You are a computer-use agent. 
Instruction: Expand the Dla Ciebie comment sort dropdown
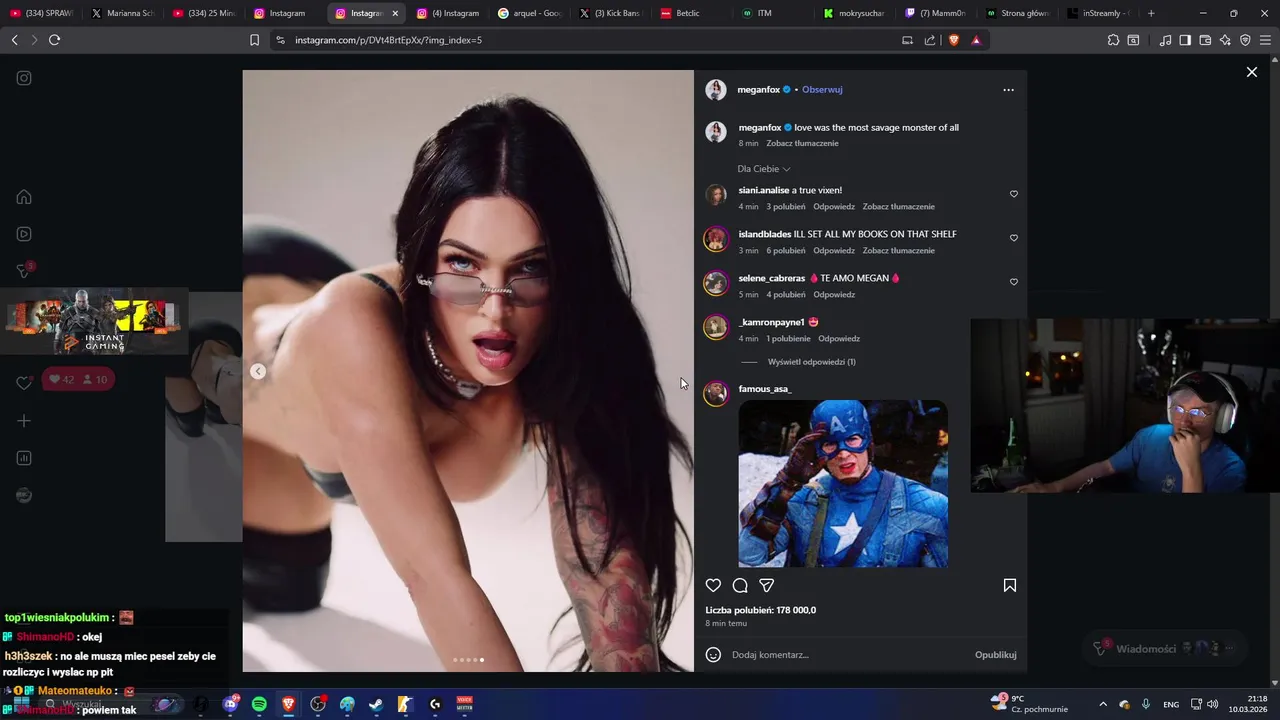[x=764, y=169]
